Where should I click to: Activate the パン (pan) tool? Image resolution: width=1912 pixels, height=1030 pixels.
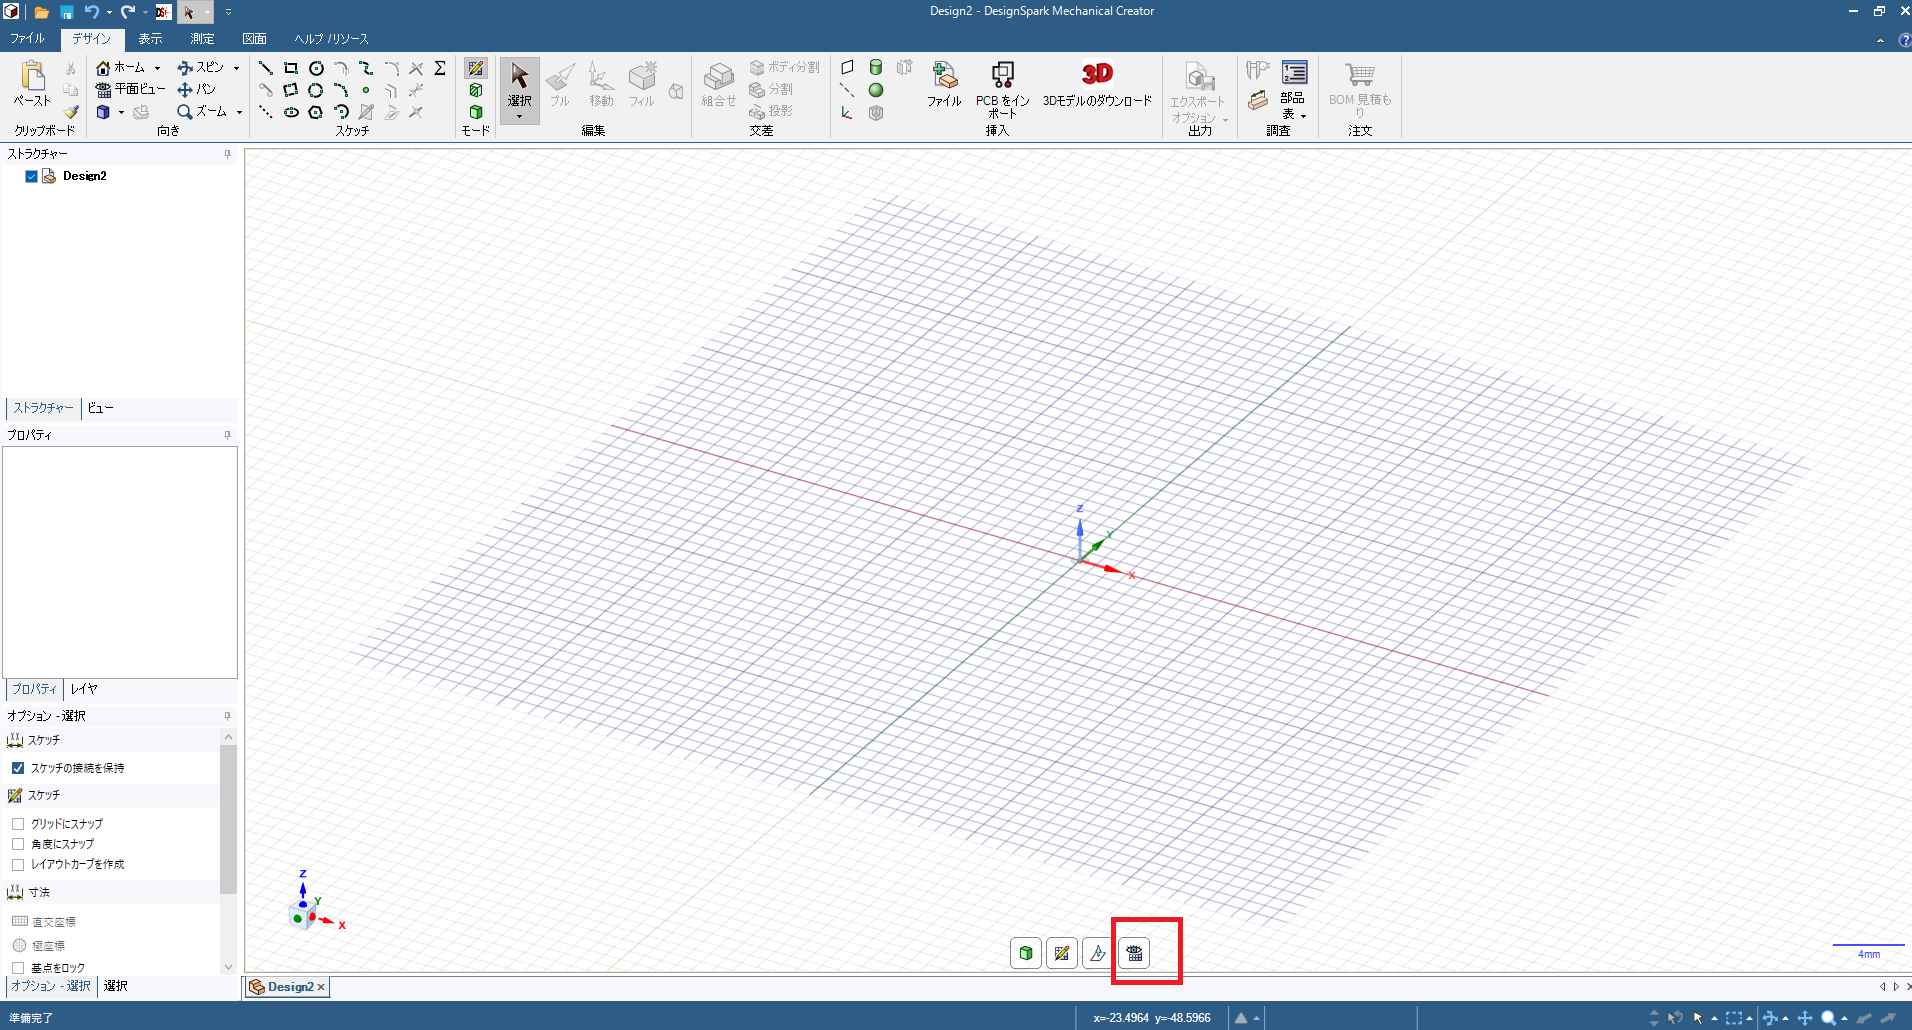click(197, 89)
